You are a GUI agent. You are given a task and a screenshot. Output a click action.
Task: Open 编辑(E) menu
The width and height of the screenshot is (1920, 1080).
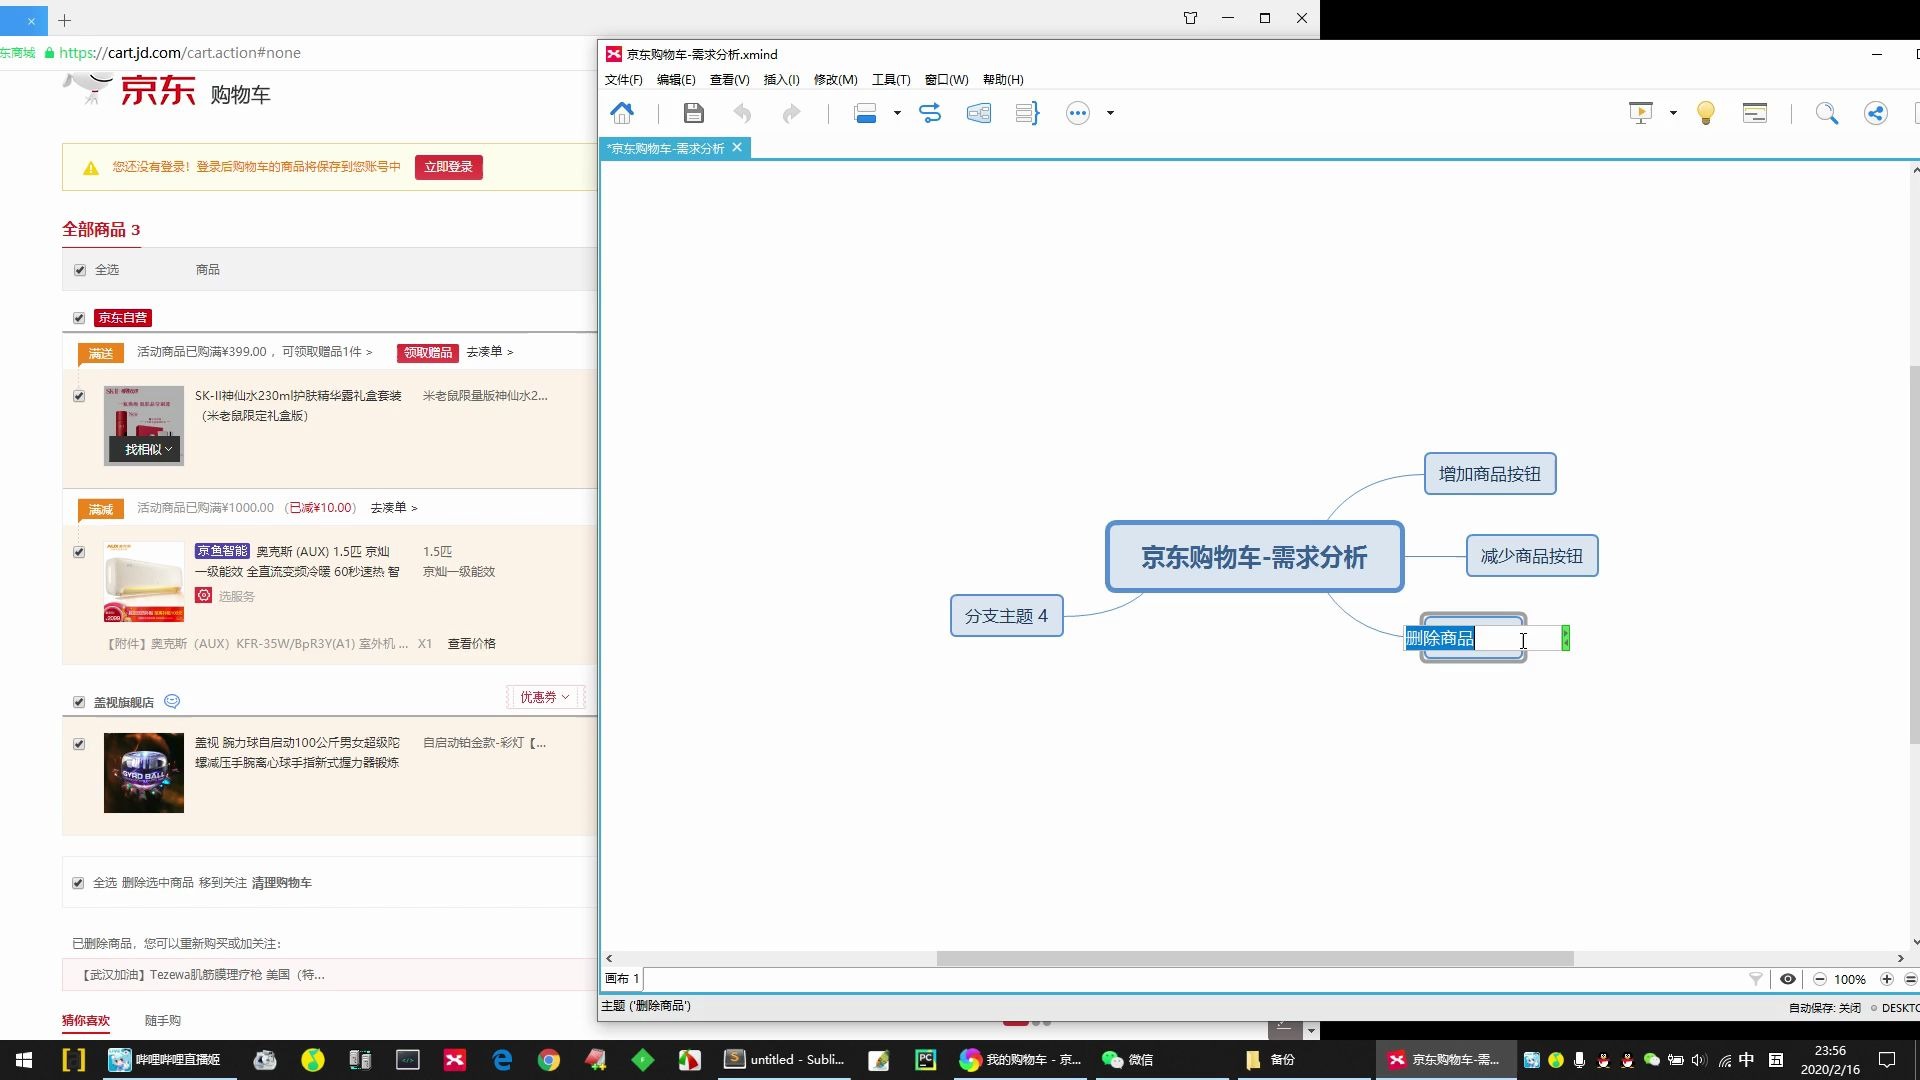pos(676,80)
